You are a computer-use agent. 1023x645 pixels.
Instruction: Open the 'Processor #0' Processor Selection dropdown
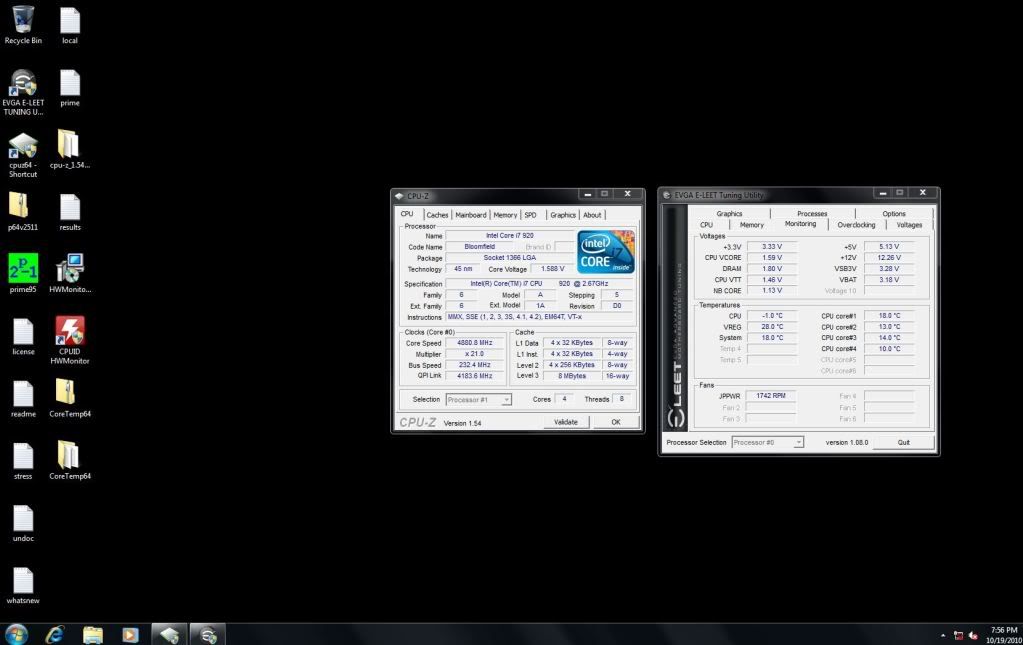(767, 442)
